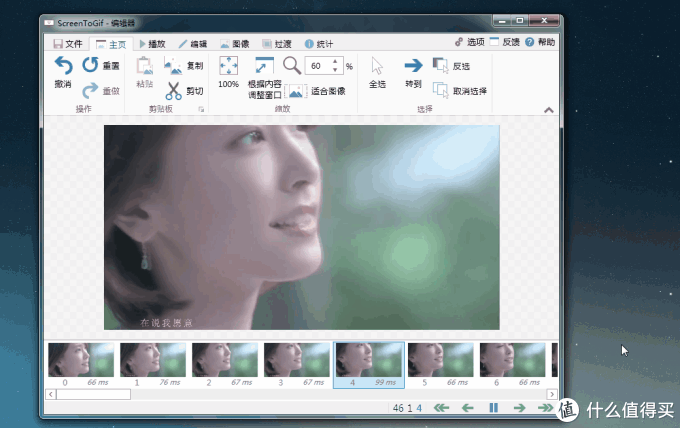Screen dimensions: 680x428
Task: Open Help (帮助) question mark icon
Action: (x=530, y=42)
